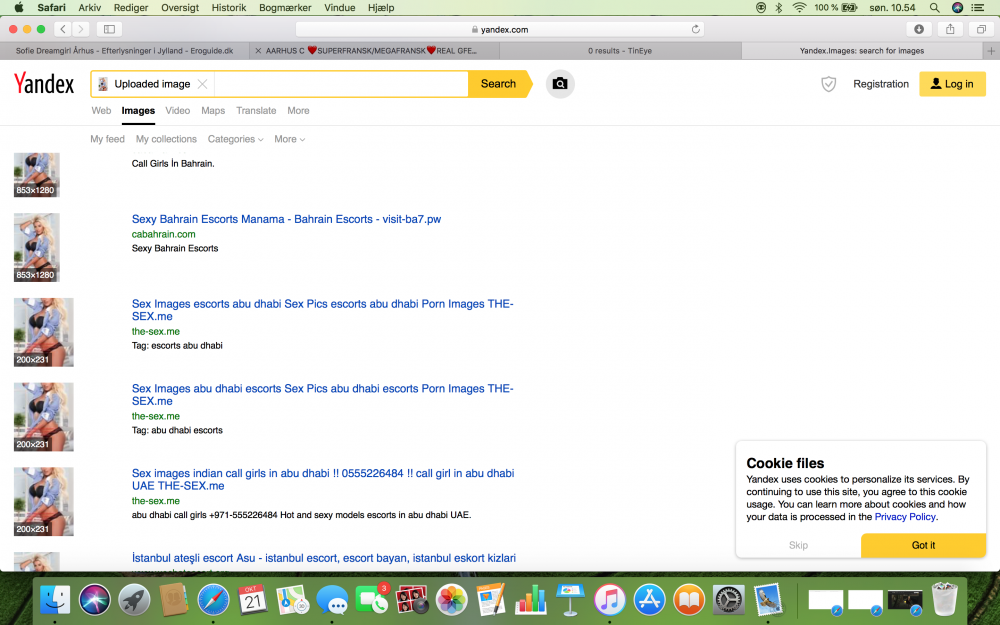The height and width of the screenshot is (625, 1000).
Task: Open System Preferences from the Dock
Action: [x=728, y=600]
